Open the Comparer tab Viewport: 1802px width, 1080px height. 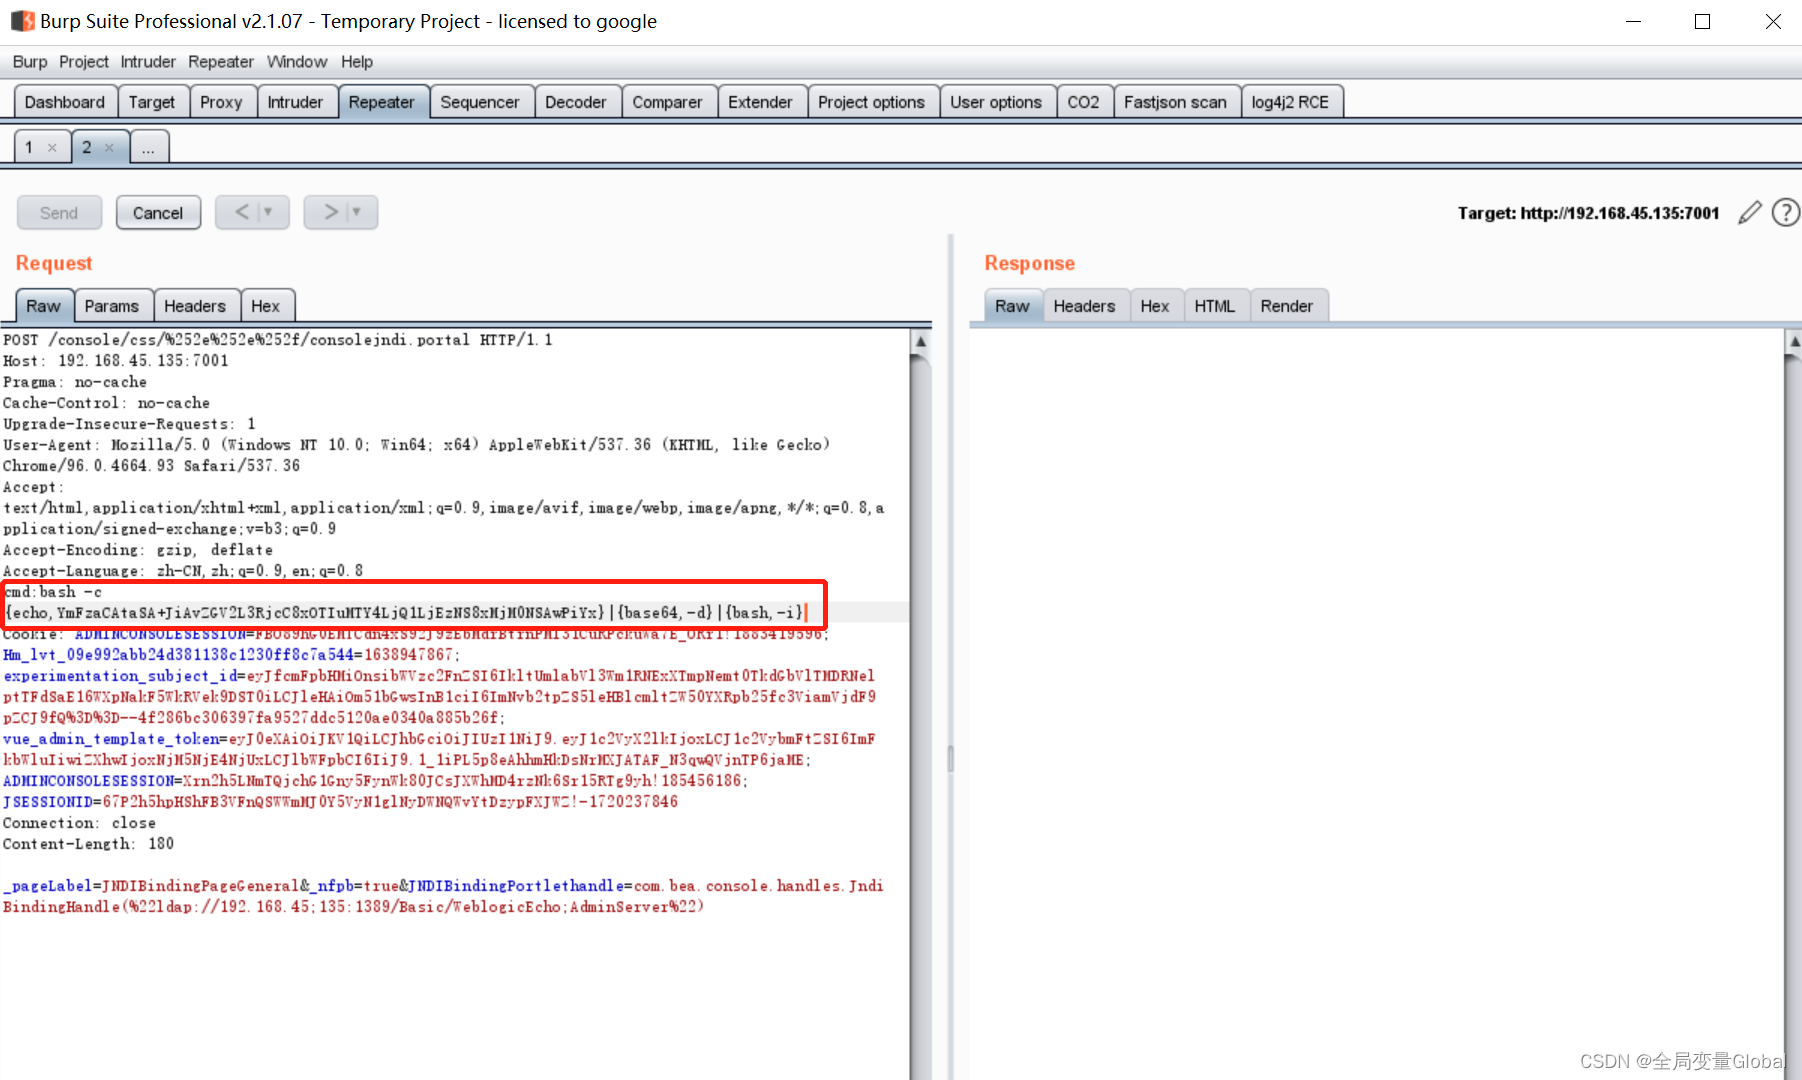(668, 102)
